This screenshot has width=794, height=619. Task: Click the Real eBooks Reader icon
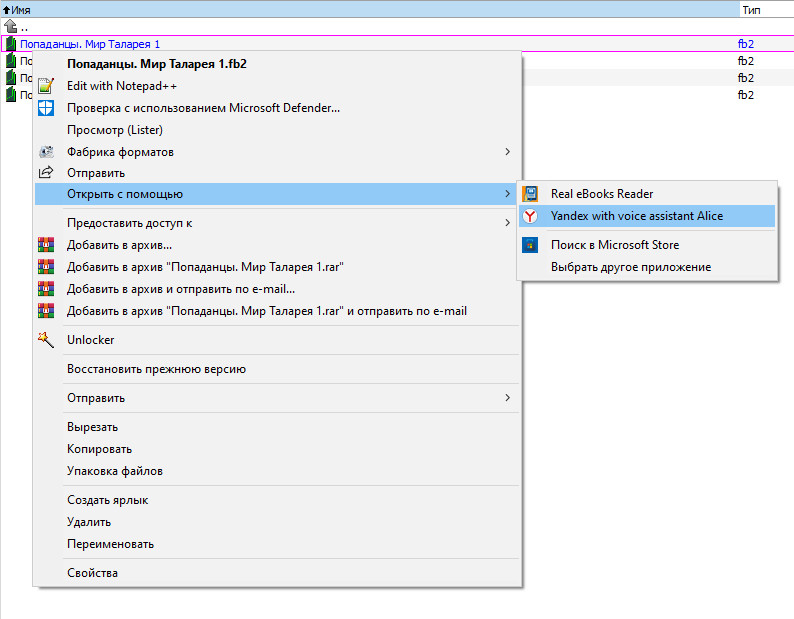click(x=530, y=194)
